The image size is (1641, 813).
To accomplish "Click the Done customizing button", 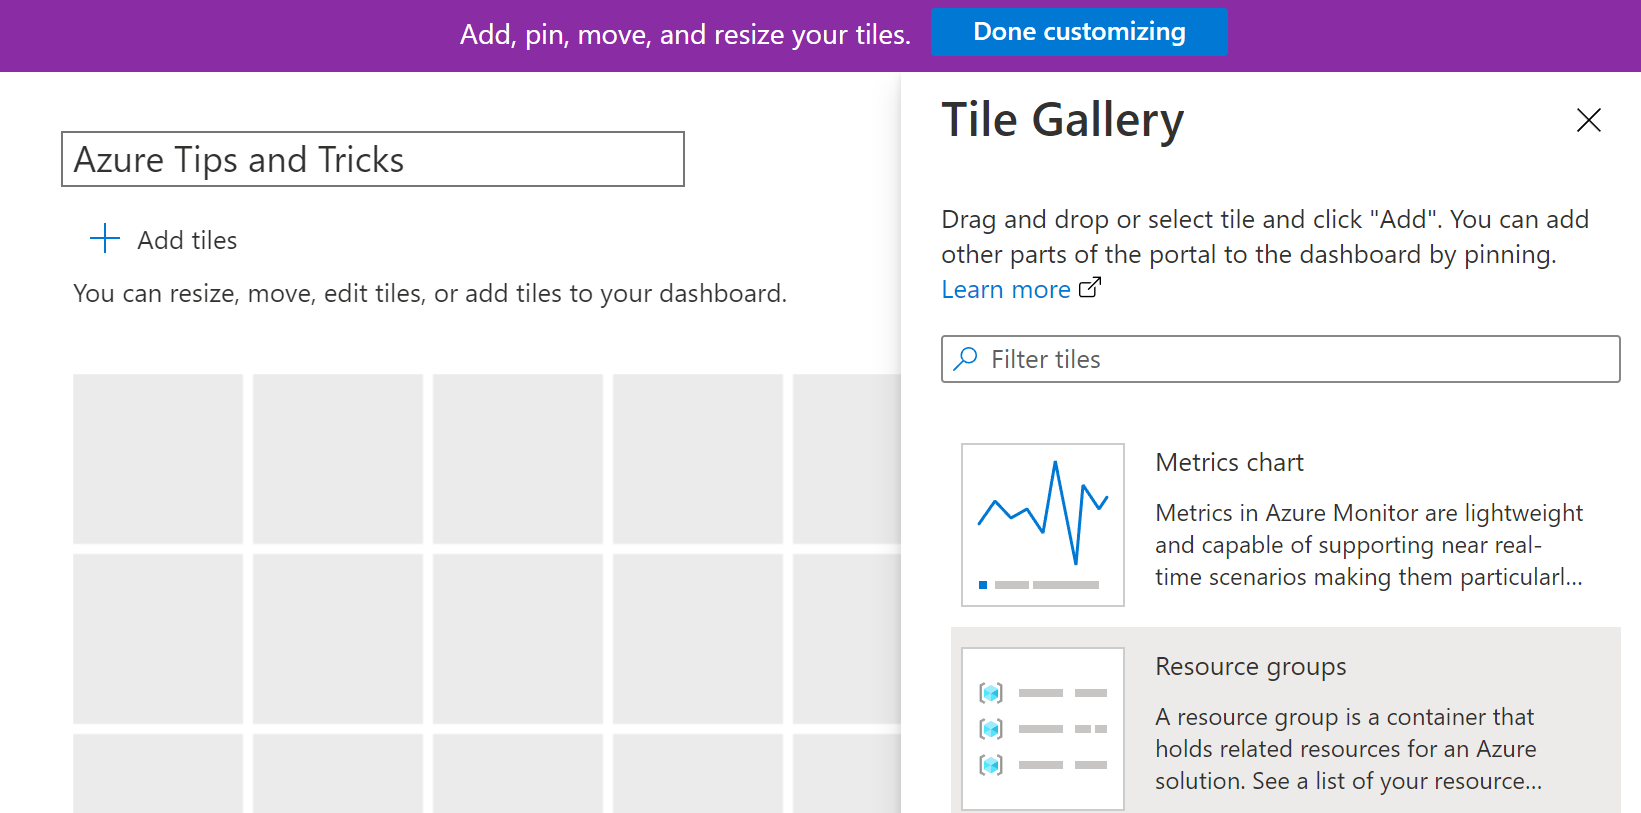I will [x=1079, y=32].
